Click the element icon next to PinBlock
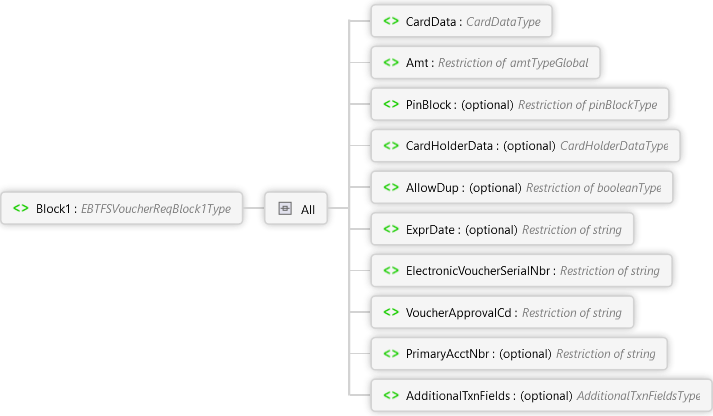 tap(390, 104)
